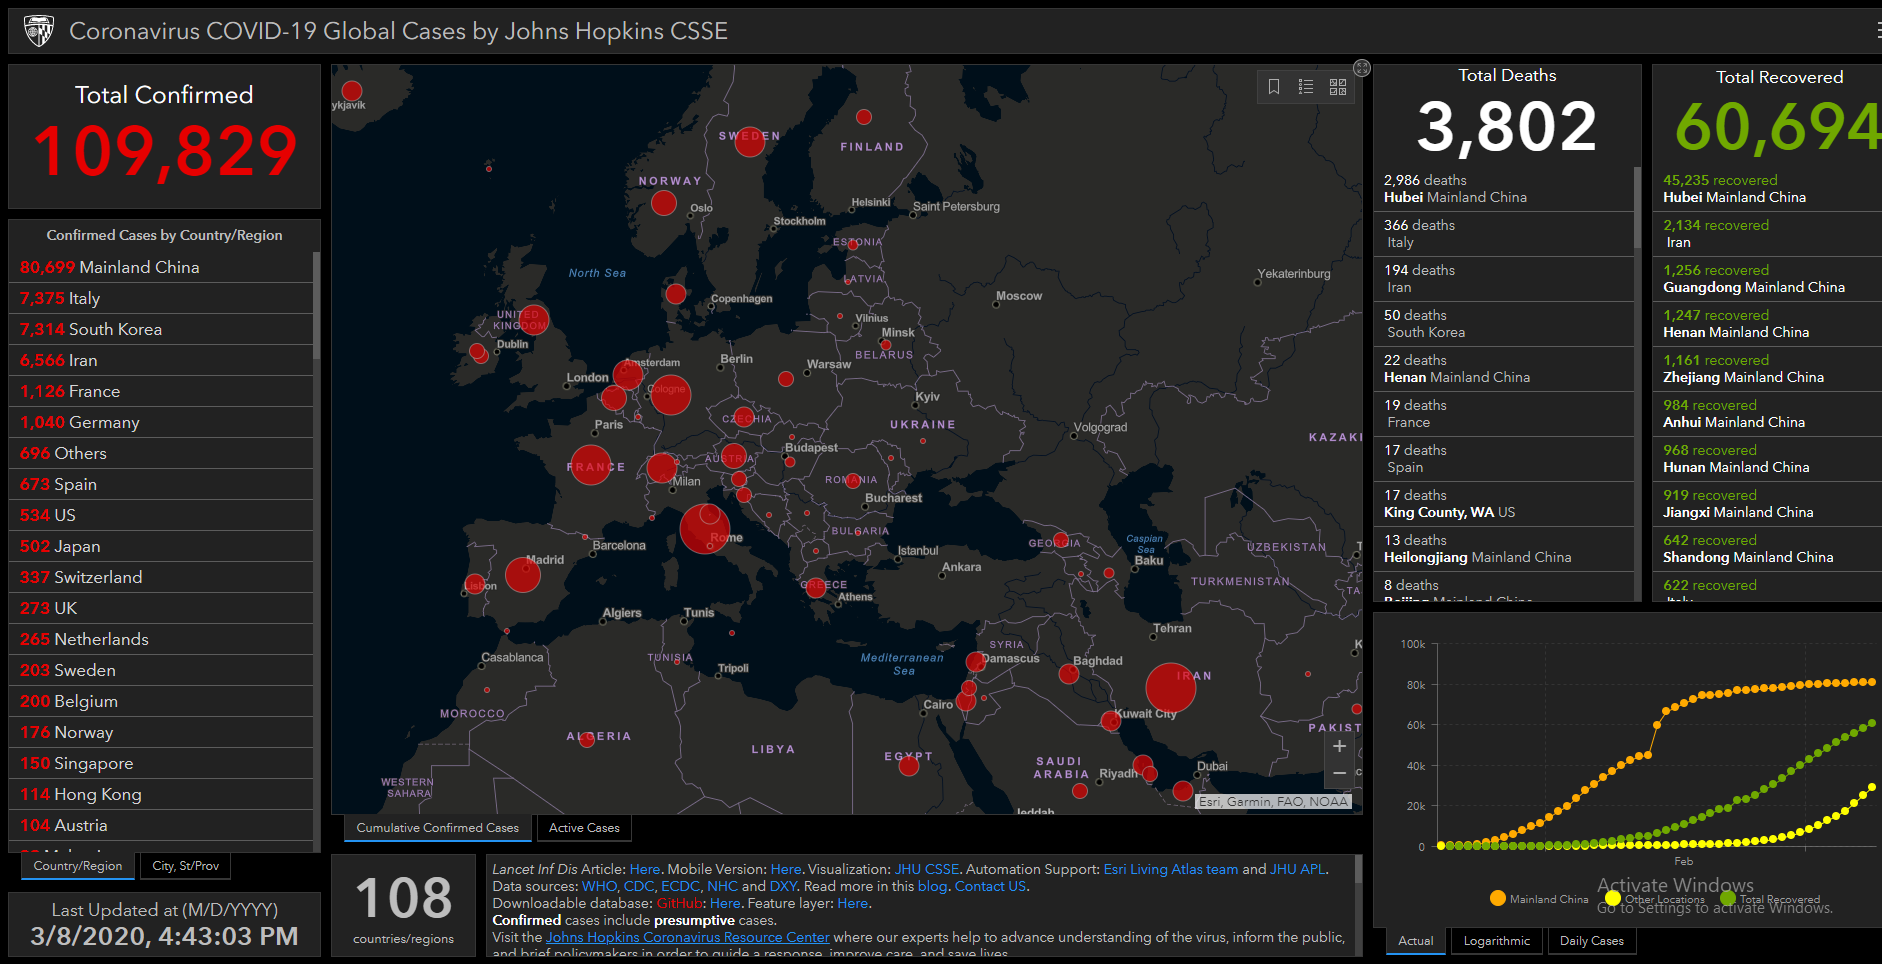The image size is (1882, 964).
Task: Open the top-right dashboard menu icon
Action: point(1878,31)
